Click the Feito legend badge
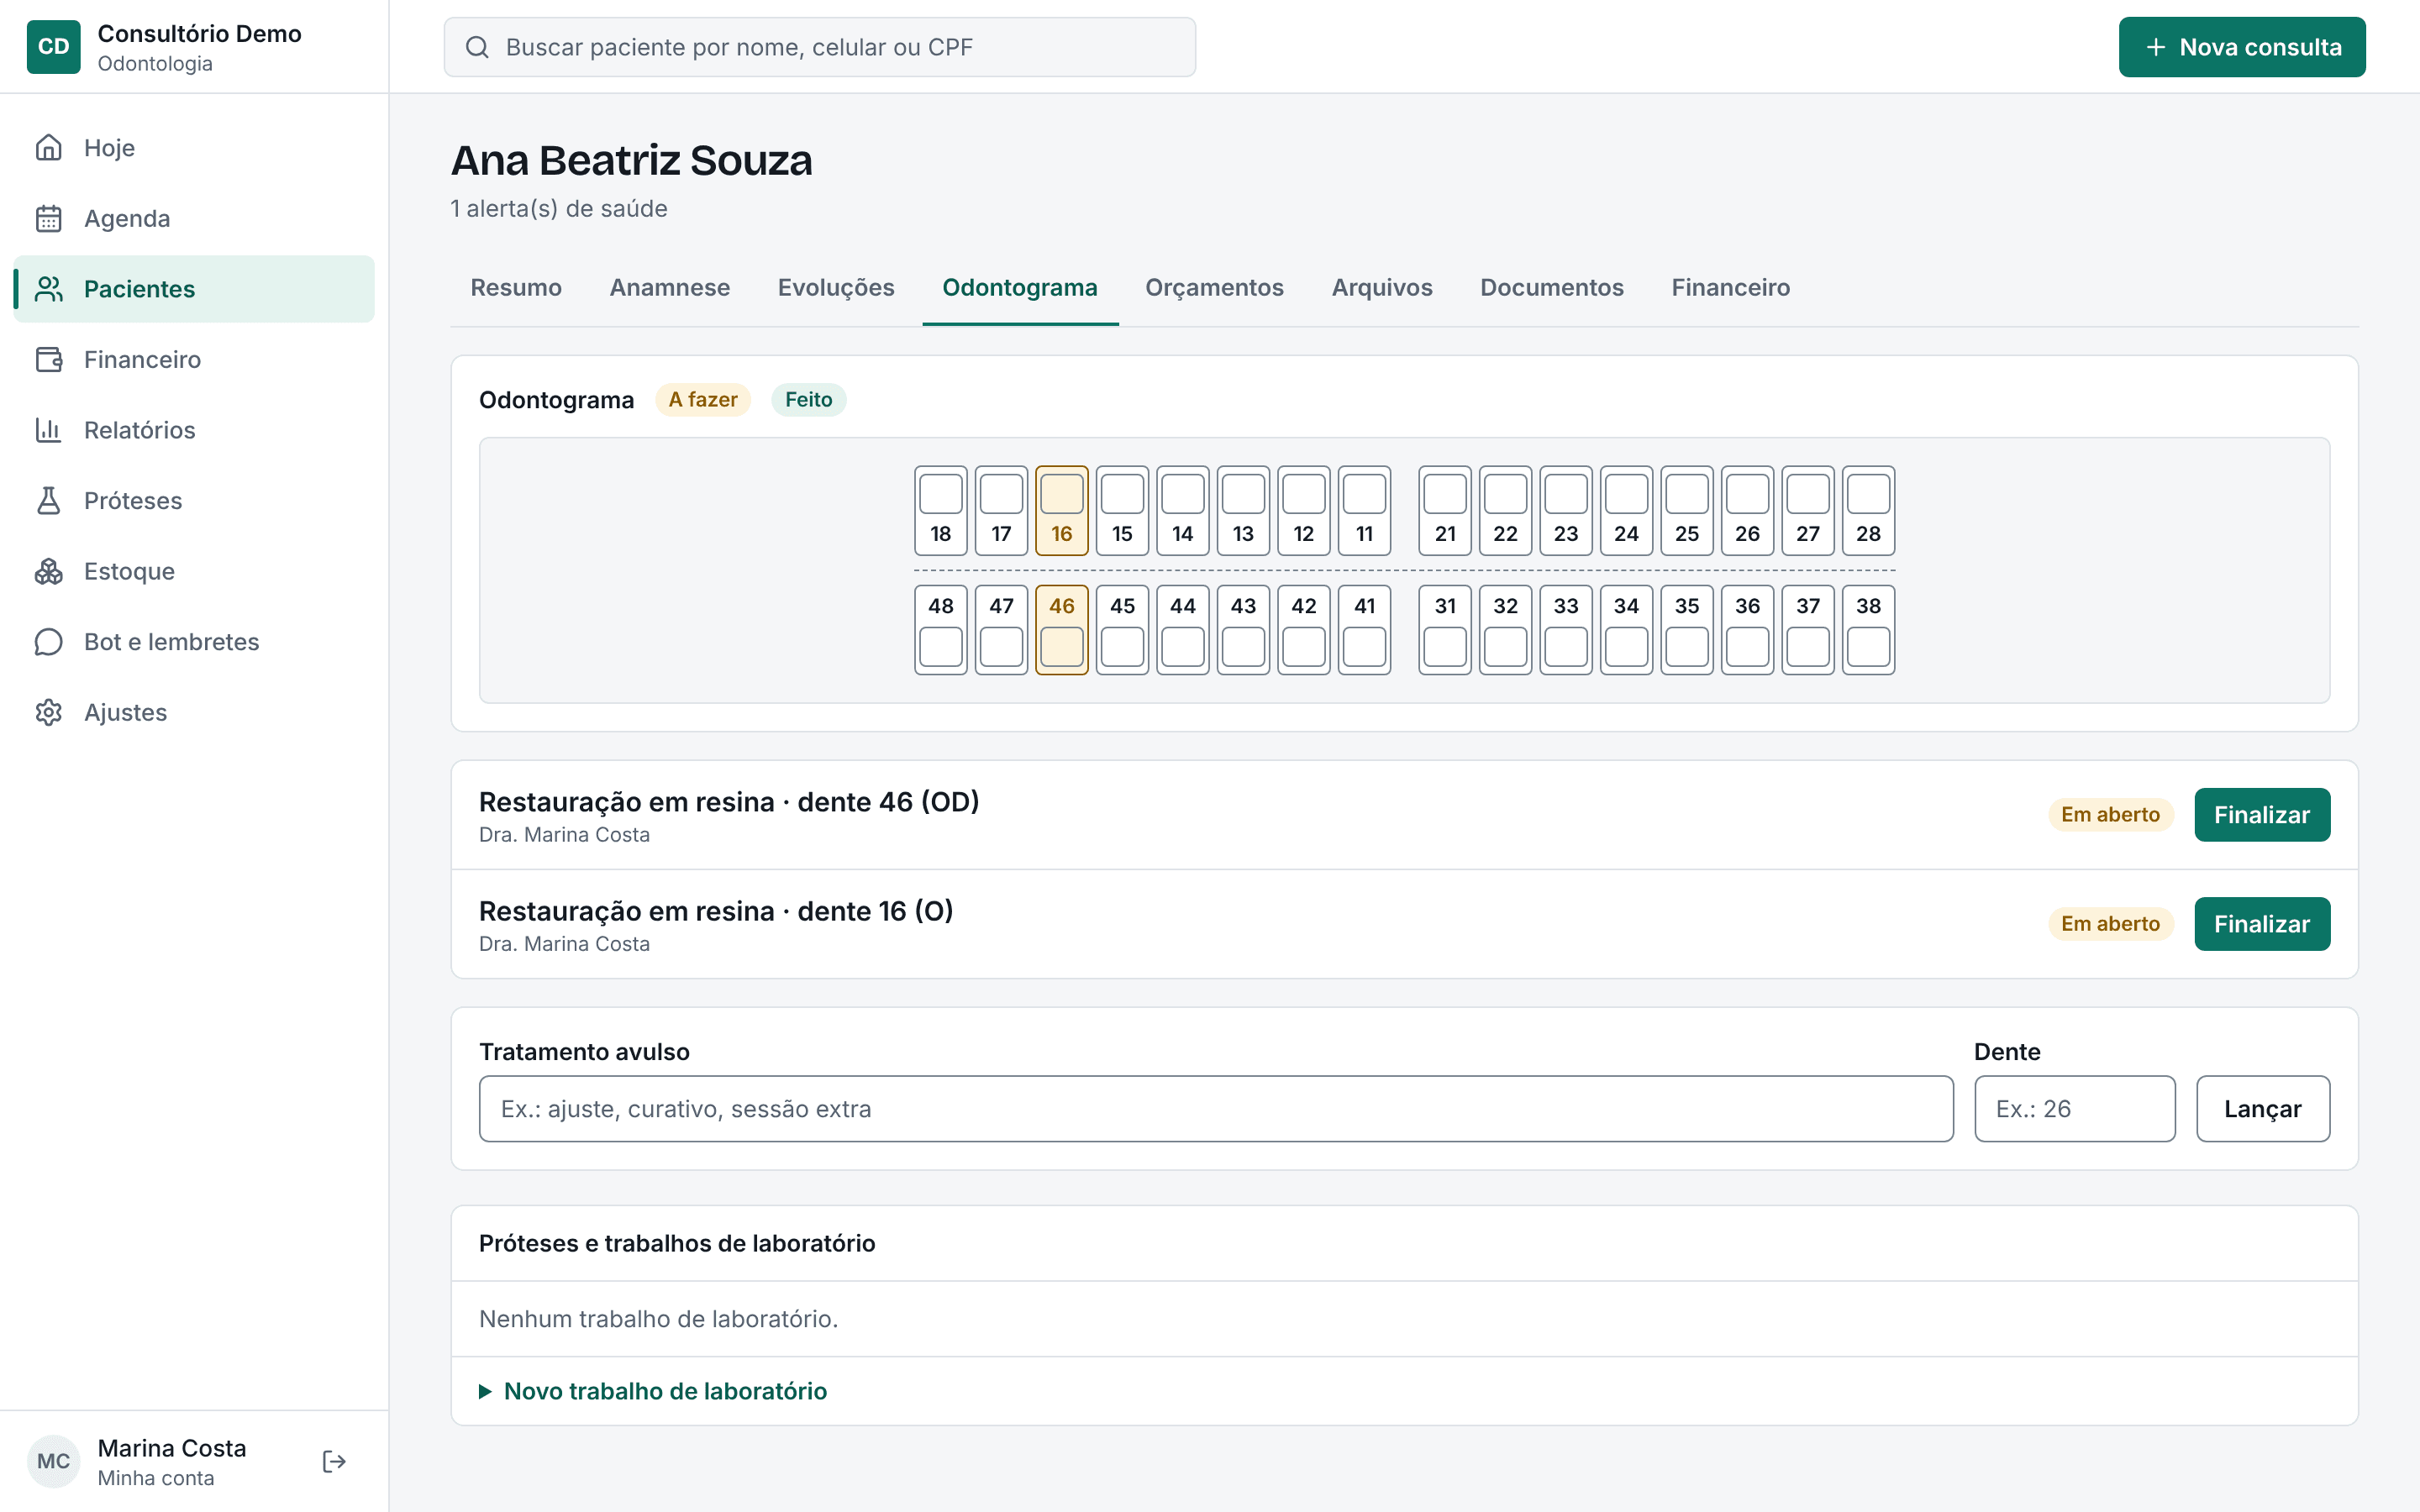 pos(808,400)
